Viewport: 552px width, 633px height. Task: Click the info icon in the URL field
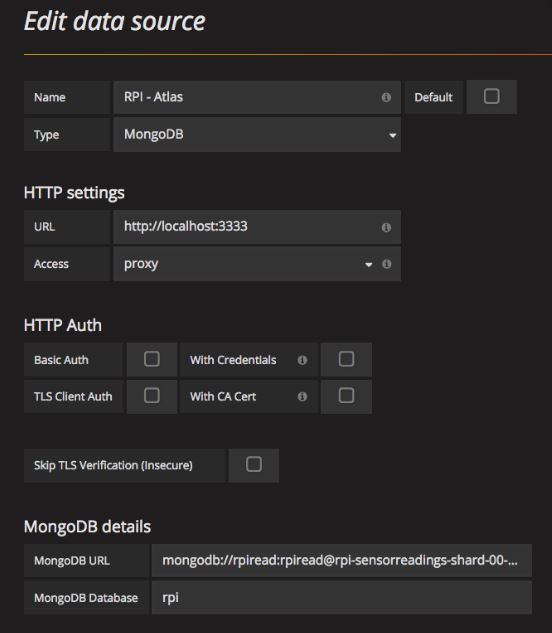[386, 227]
